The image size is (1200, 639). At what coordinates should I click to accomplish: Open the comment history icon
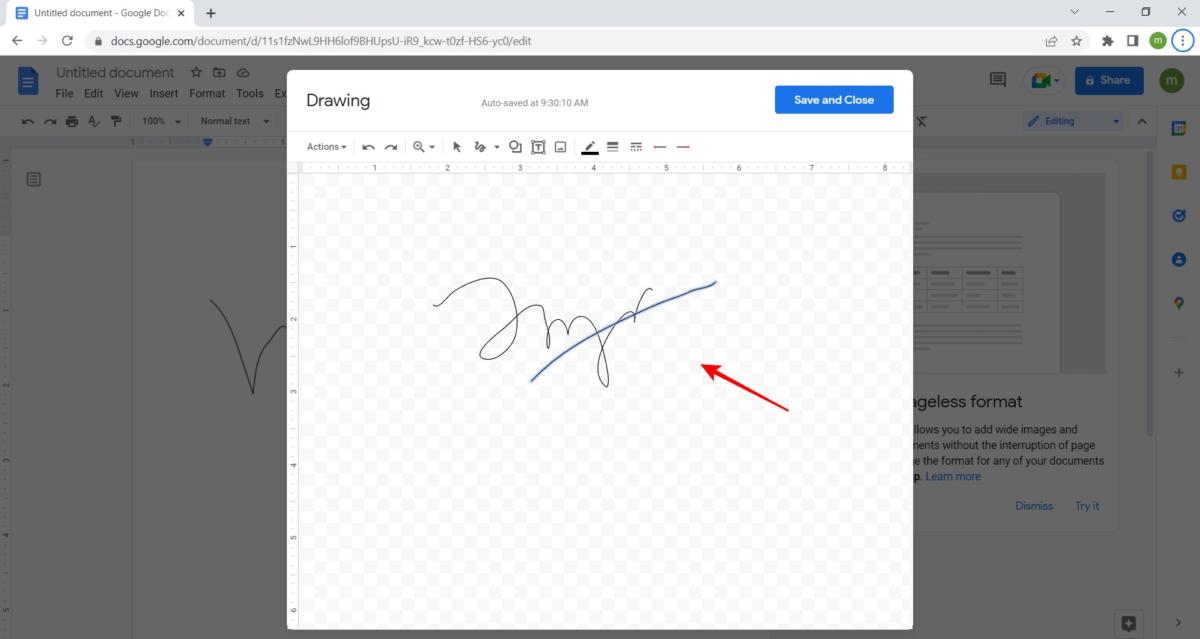(x=997, y=80)
